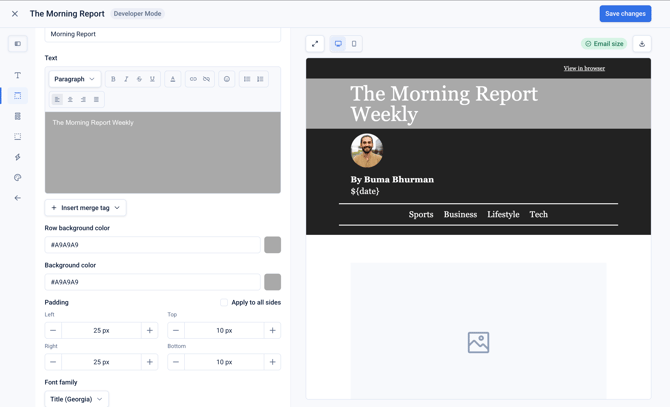670x407 pixels.
Task: Toggle the sidebar panel collapse icon
Action: [x=18, y=44]
